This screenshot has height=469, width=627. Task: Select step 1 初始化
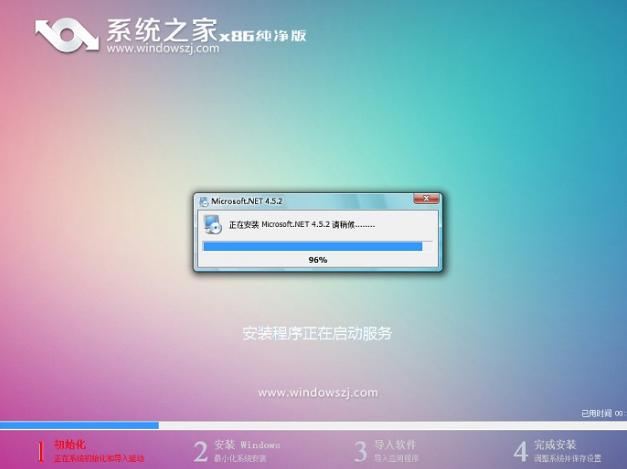[69, 443]
